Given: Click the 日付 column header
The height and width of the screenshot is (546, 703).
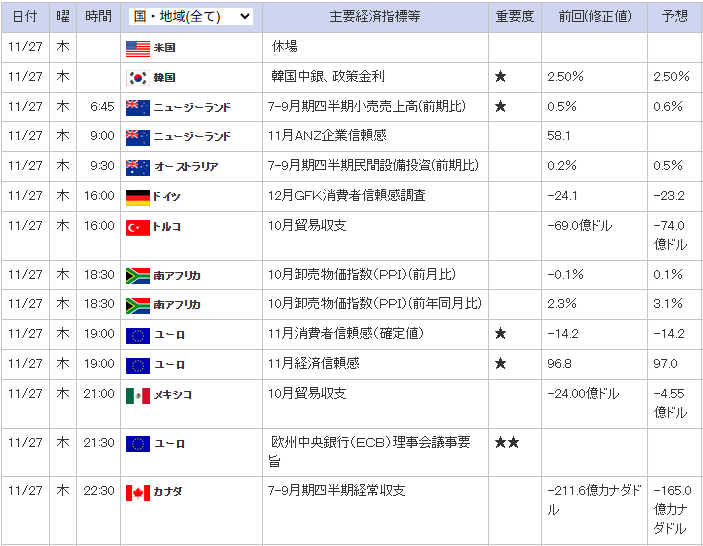Looking at the screenshot, I should [x=25, y=17].
